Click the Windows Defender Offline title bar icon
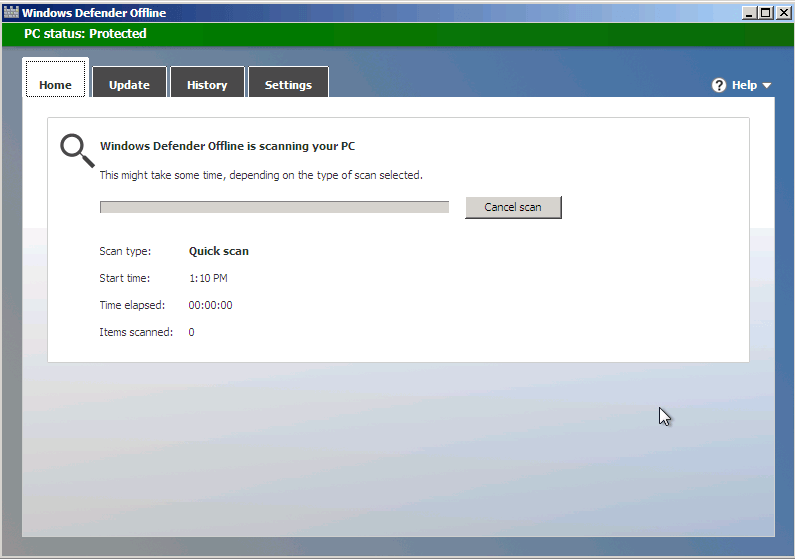The width and height of the screenshot is (795, 559). (11, 12)
